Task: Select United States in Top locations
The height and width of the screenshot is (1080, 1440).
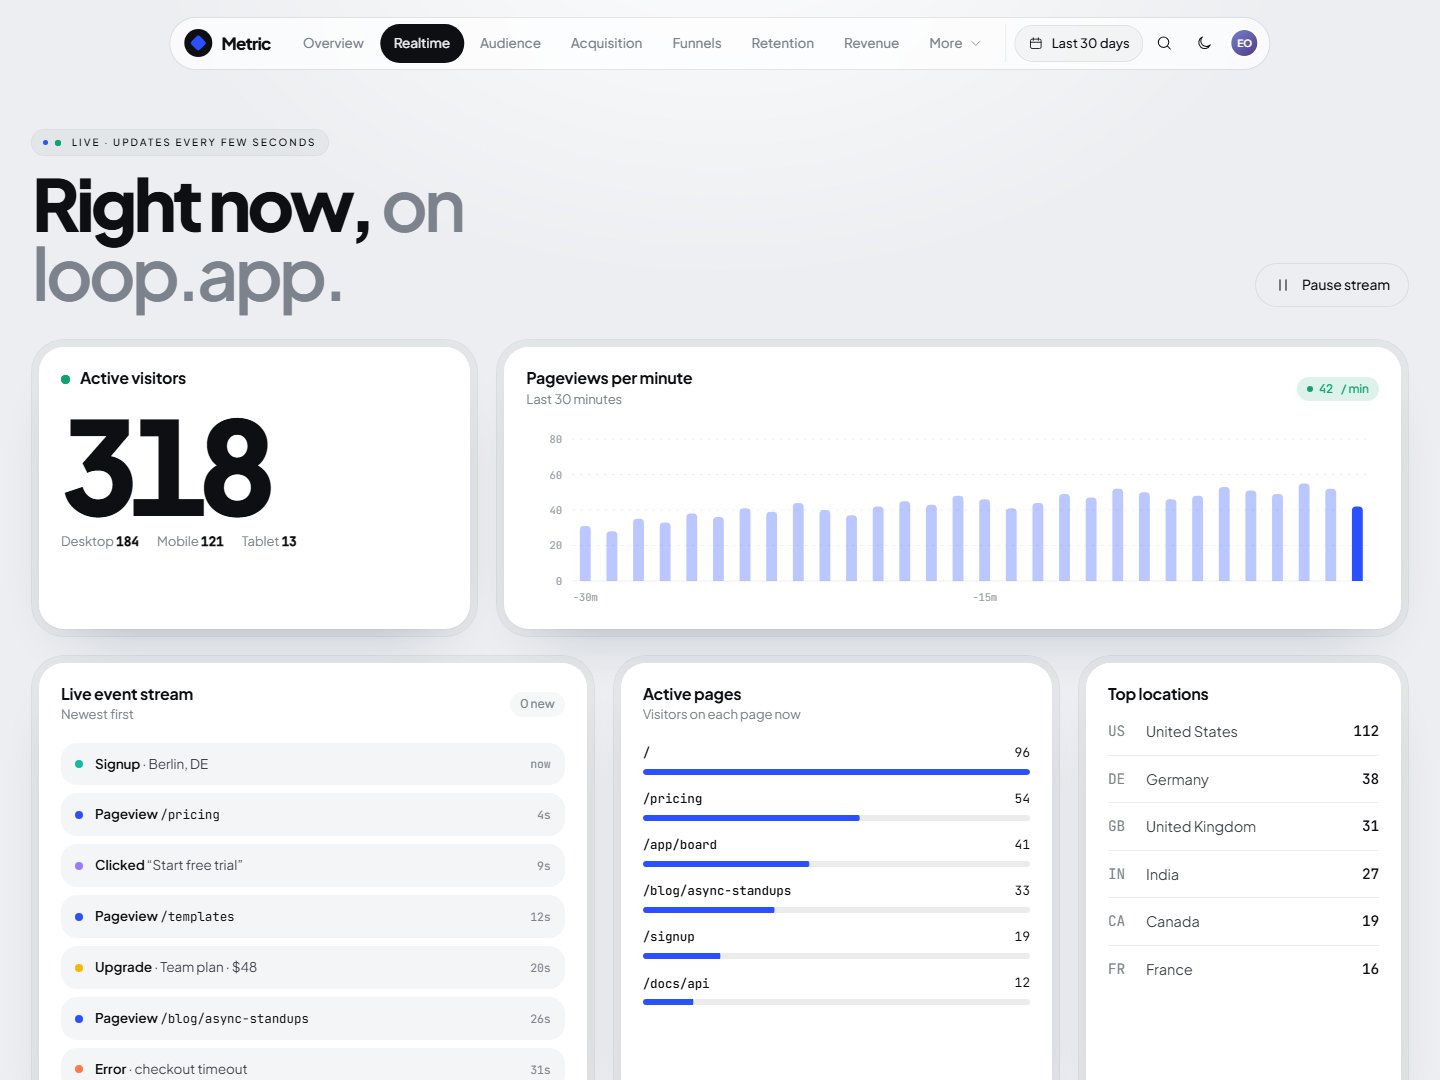Action: tap(1243, 732)
